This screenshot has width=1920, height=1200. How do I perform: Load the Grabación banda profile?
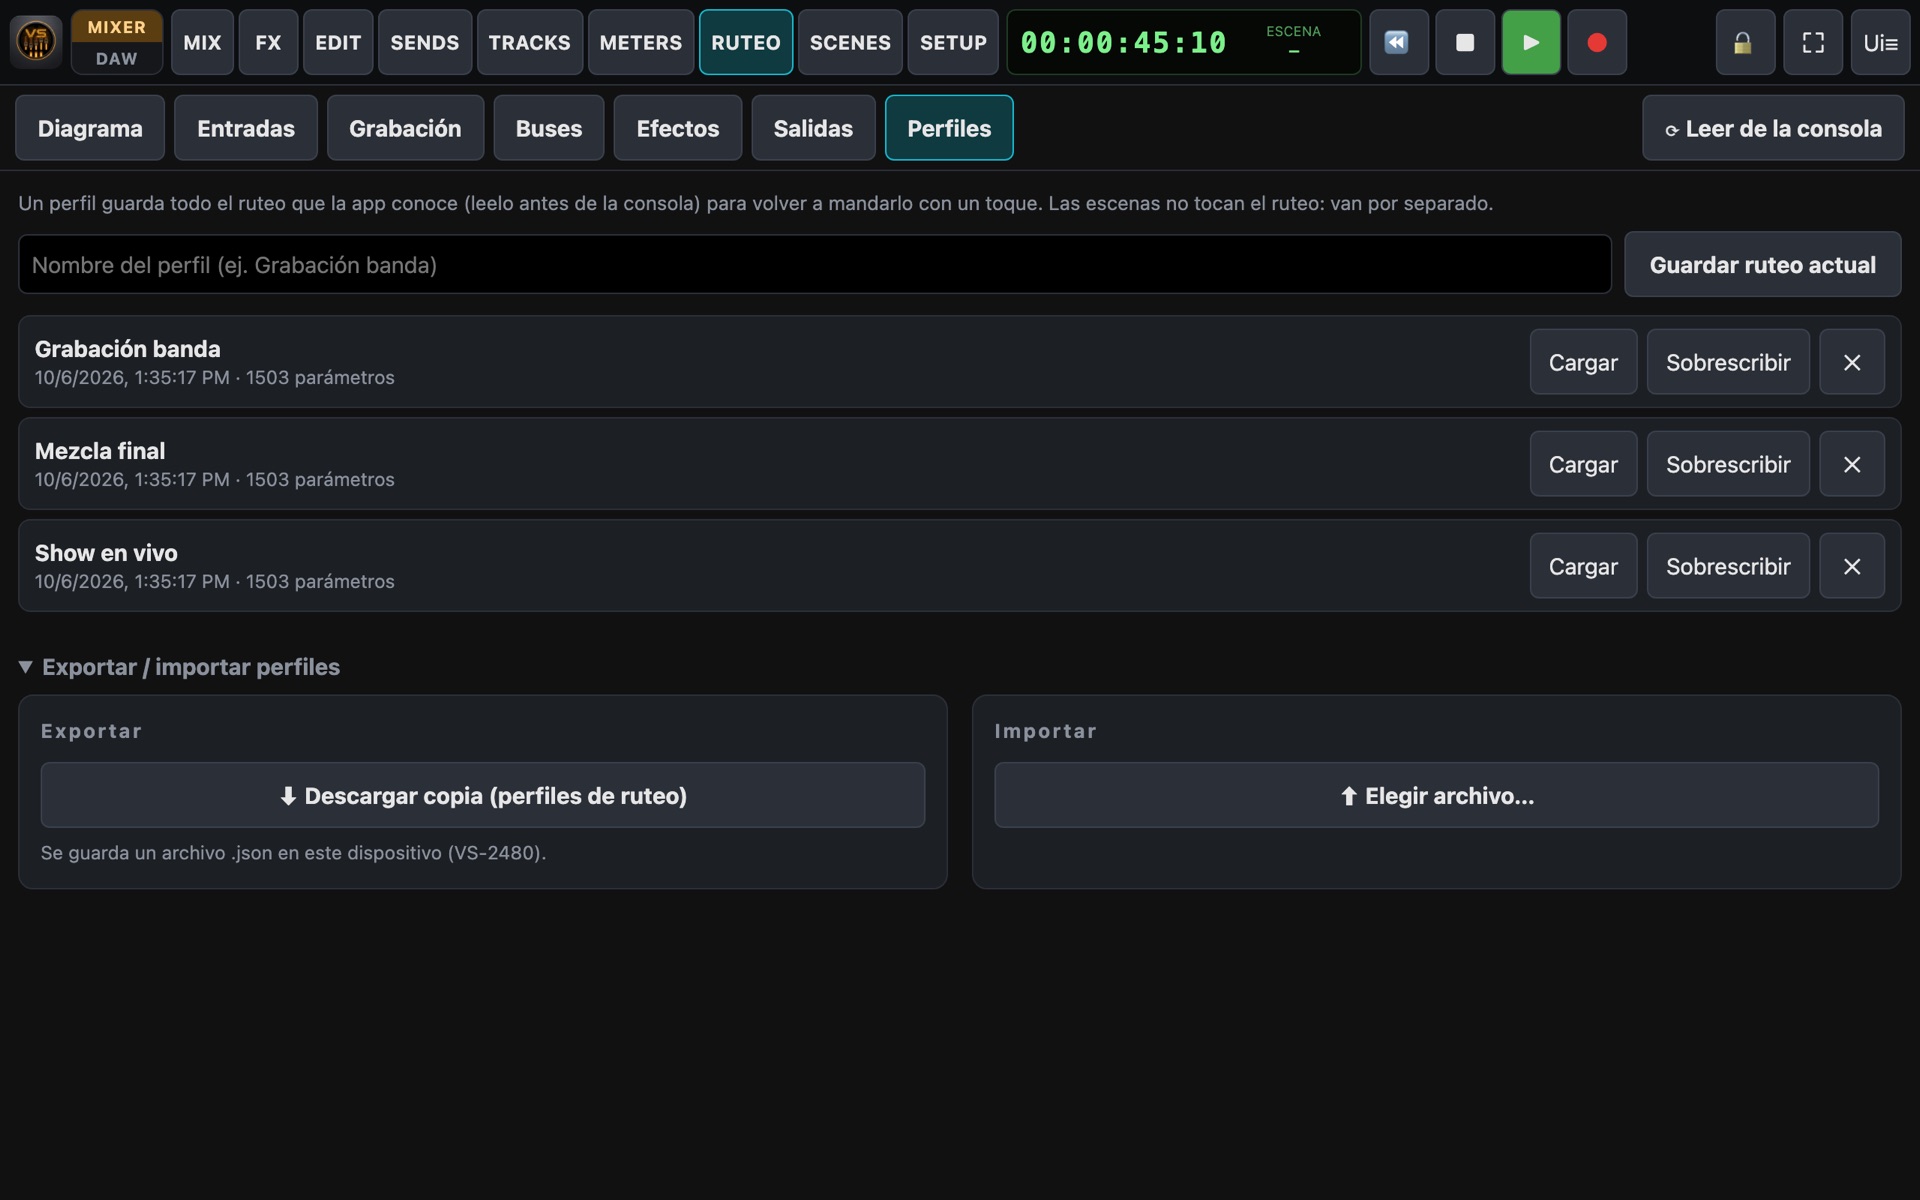[x=1583, y=362]
